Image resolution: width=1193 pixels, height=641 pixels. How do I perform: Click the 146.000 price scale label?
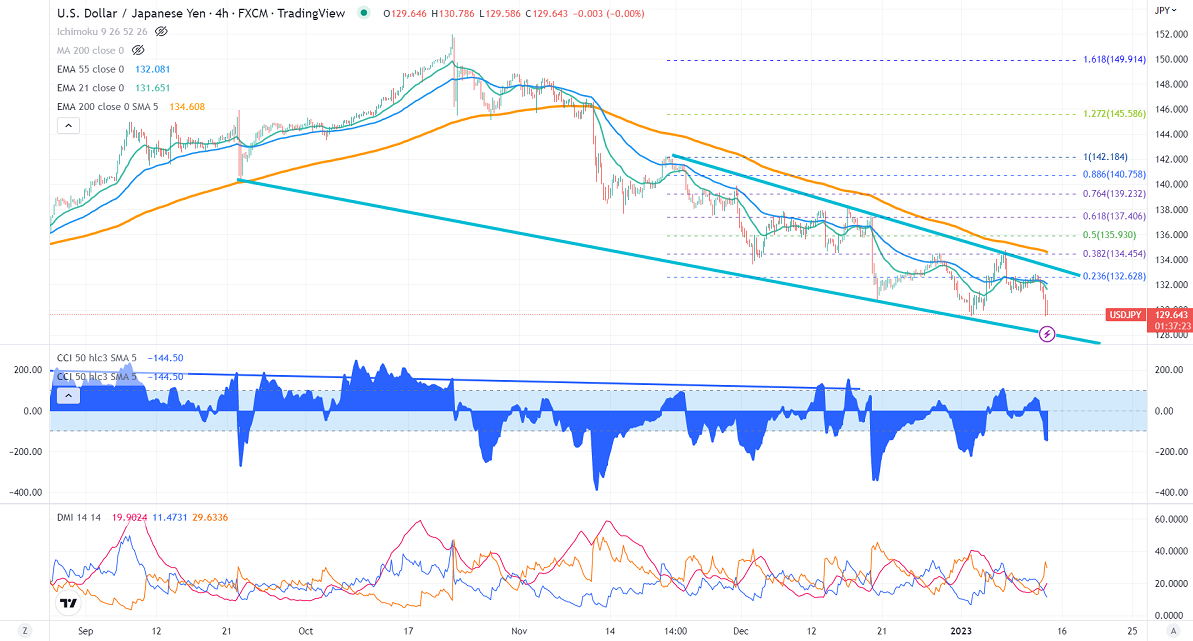[1171, 110]
